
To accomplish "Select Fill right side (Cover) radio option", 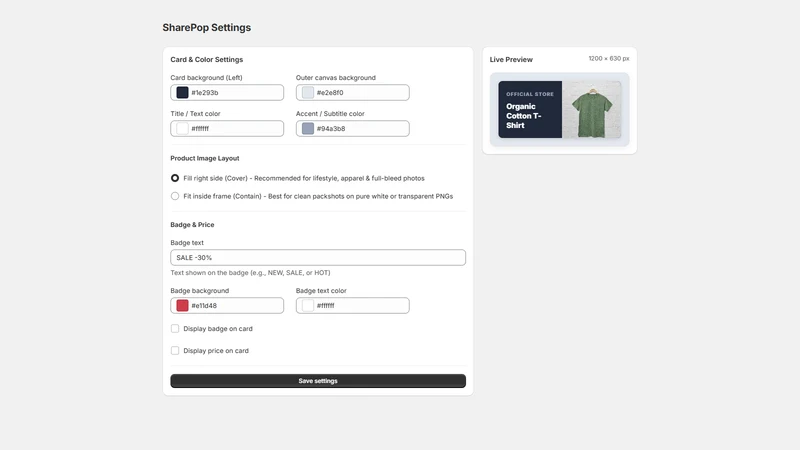I will 175,178.
